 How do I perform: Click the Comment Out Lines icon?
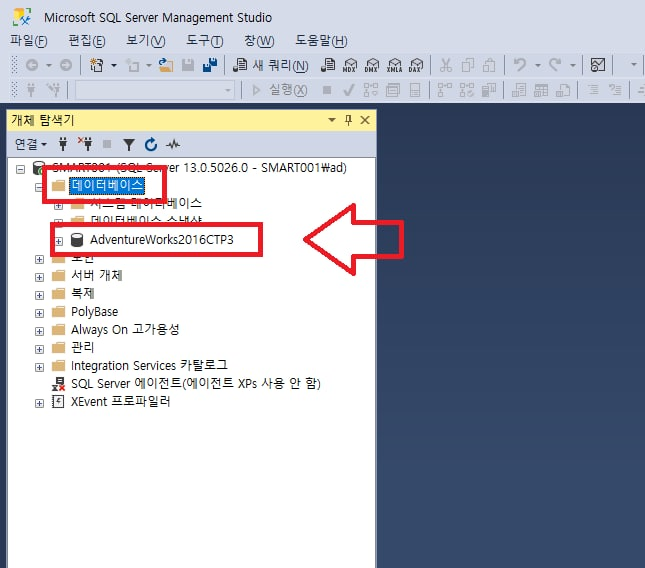pyautogui.click(x=593, y=90)
